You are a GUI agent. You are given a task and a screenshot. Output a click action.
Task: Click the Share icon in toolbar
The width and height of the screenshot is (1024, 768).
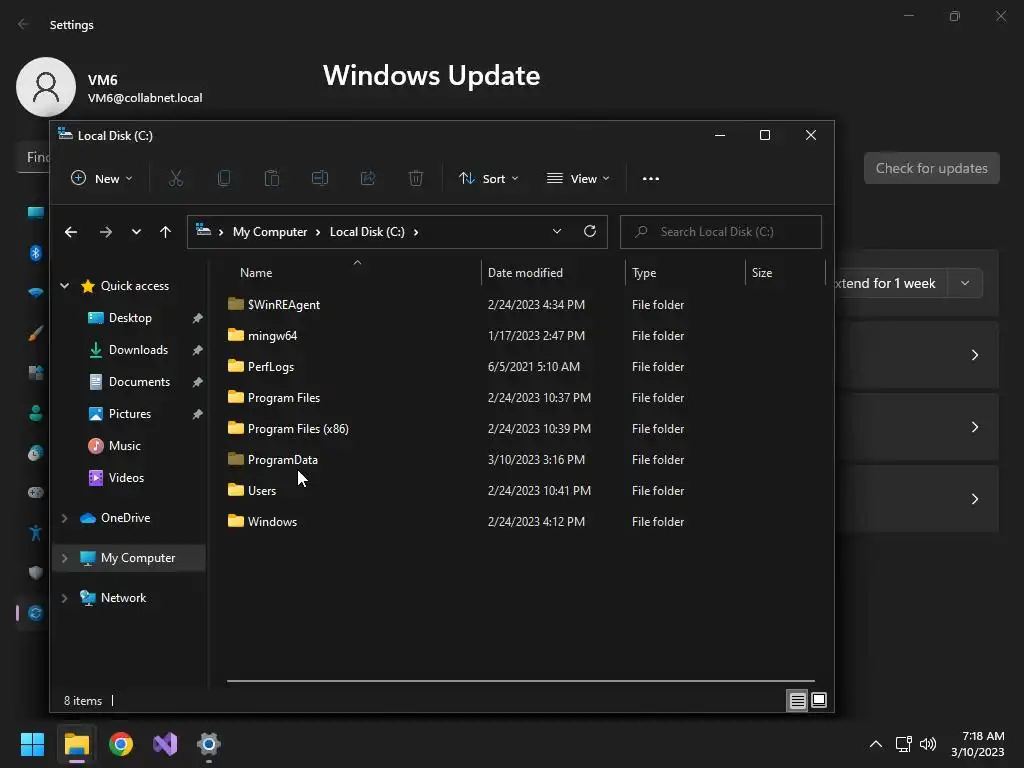point(368,178)
